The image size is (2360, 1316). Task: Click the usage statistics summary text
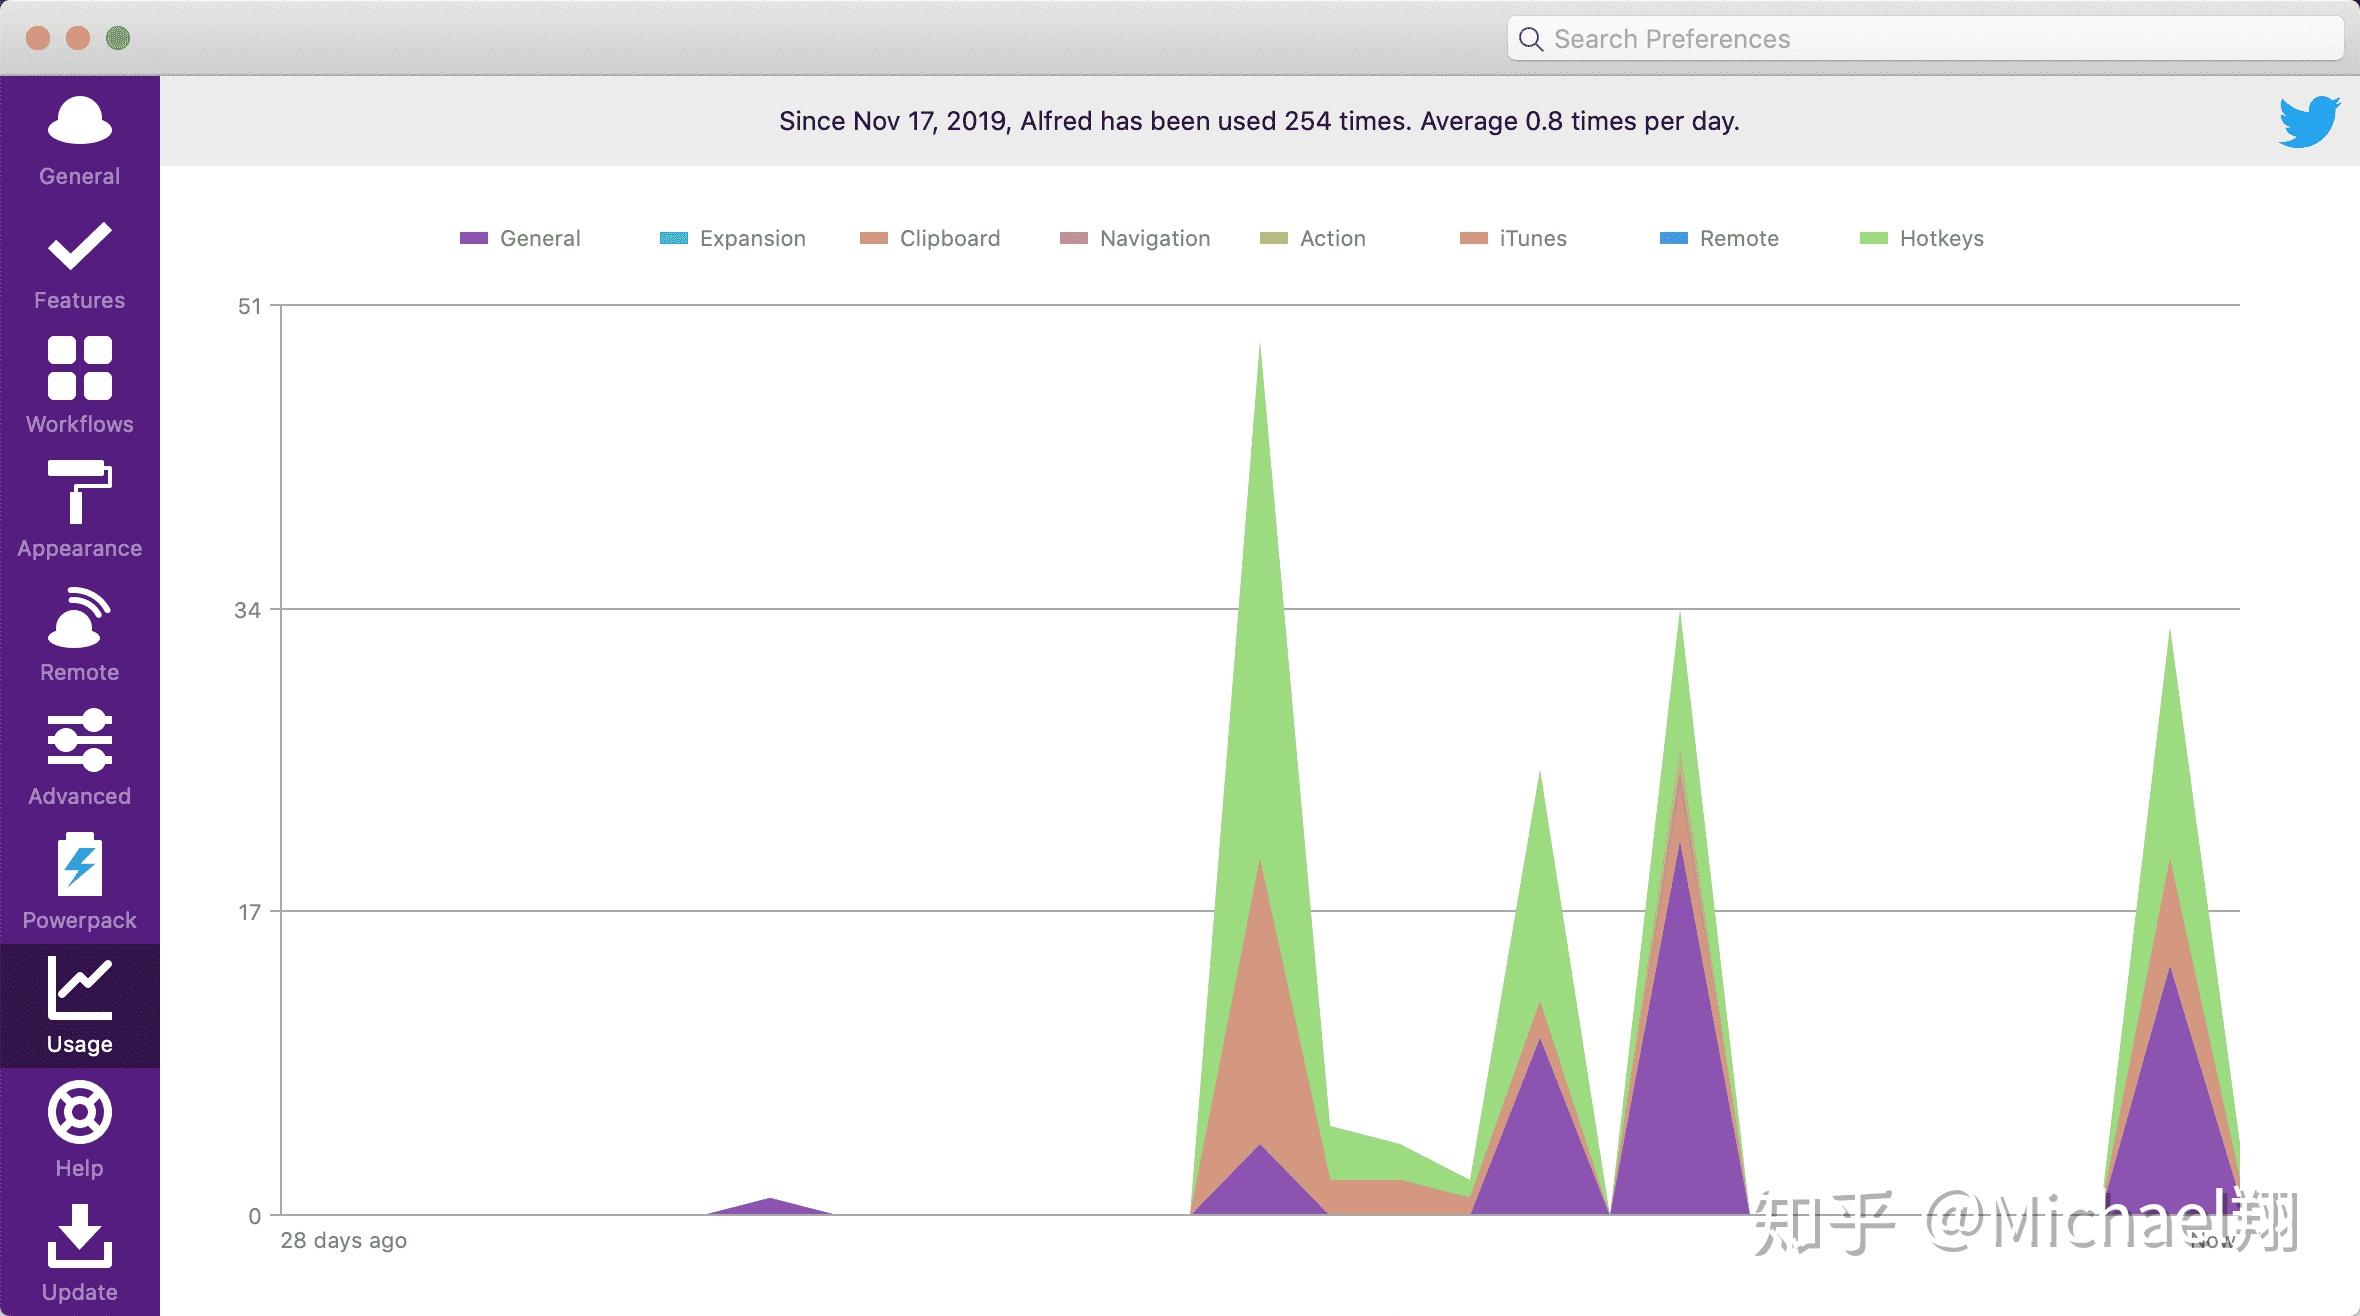(x=1259, y=121)
